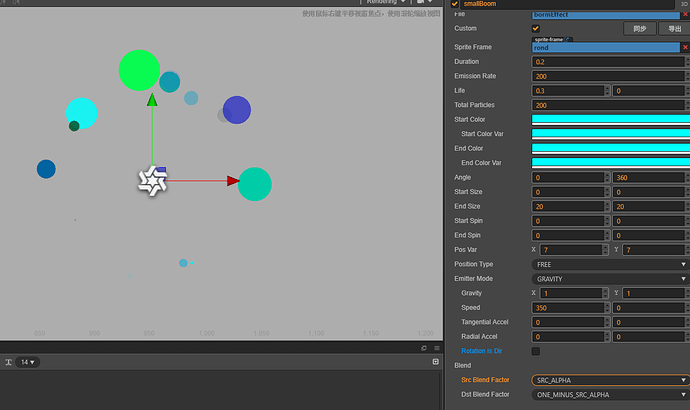Click the Speed variance field
This screenshot has width=690, height=410.
click(649, 308)
